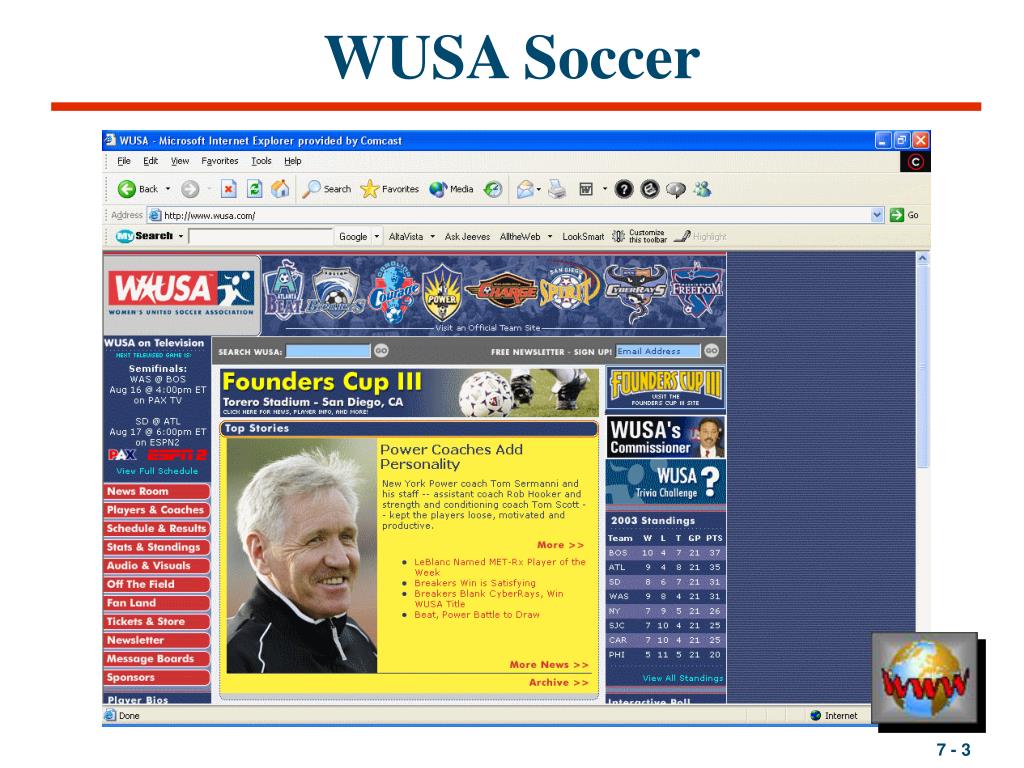The height and width of the screenshot is (768, 1024).
Task: Open the History clock icon
Action: tap(493, 189)
